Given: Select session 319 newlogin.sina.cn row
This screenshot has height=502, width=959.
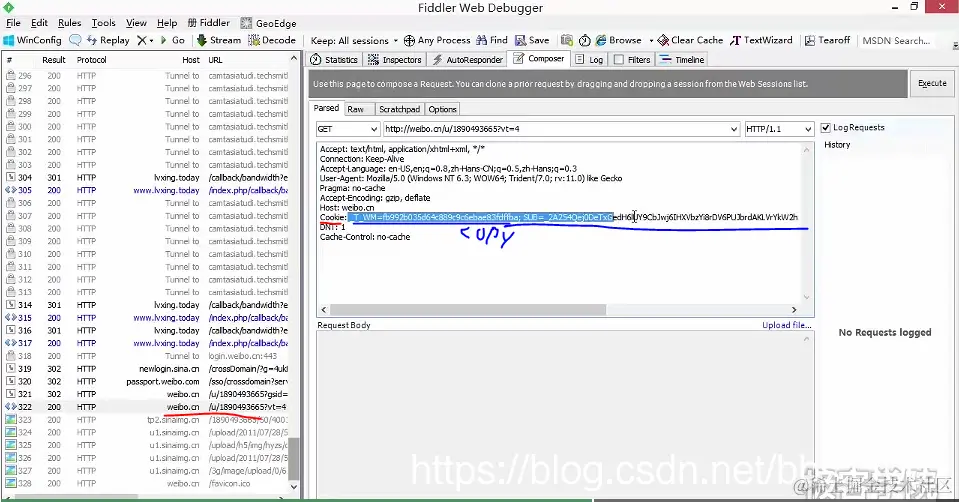Looking at the screenshot, I should pyautogui.click(x=146, y=369).
